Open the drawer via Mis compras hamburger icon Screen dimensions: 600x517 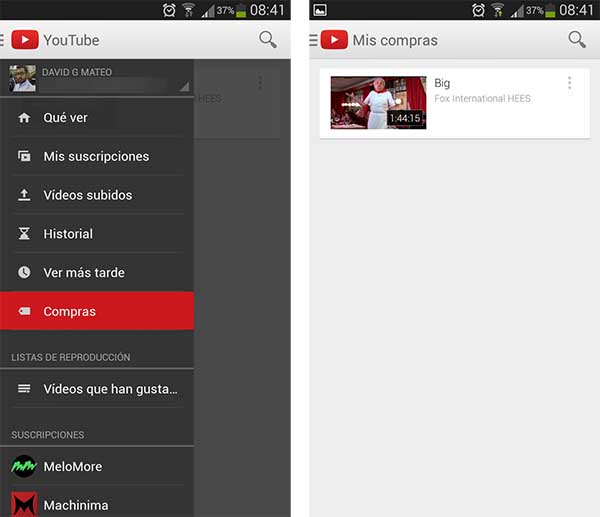click(313, 40)
